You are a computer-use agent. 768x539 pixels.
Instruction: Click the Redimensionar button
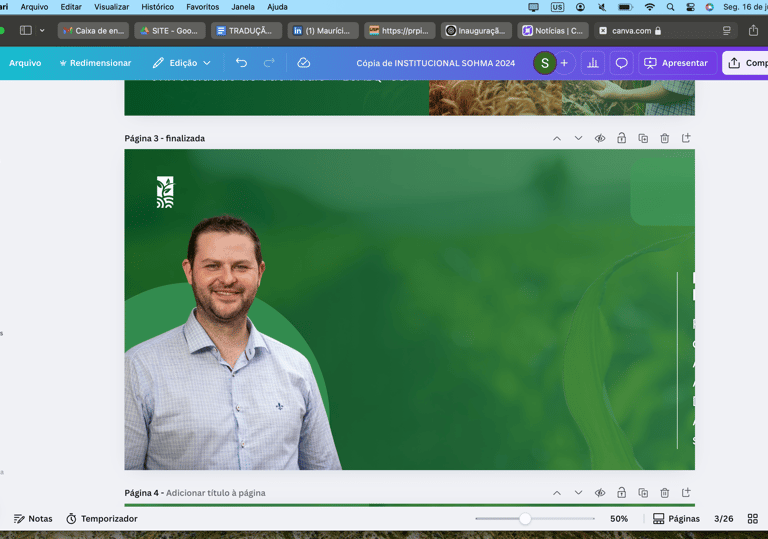pyautogui.click(x=96, y=63)
